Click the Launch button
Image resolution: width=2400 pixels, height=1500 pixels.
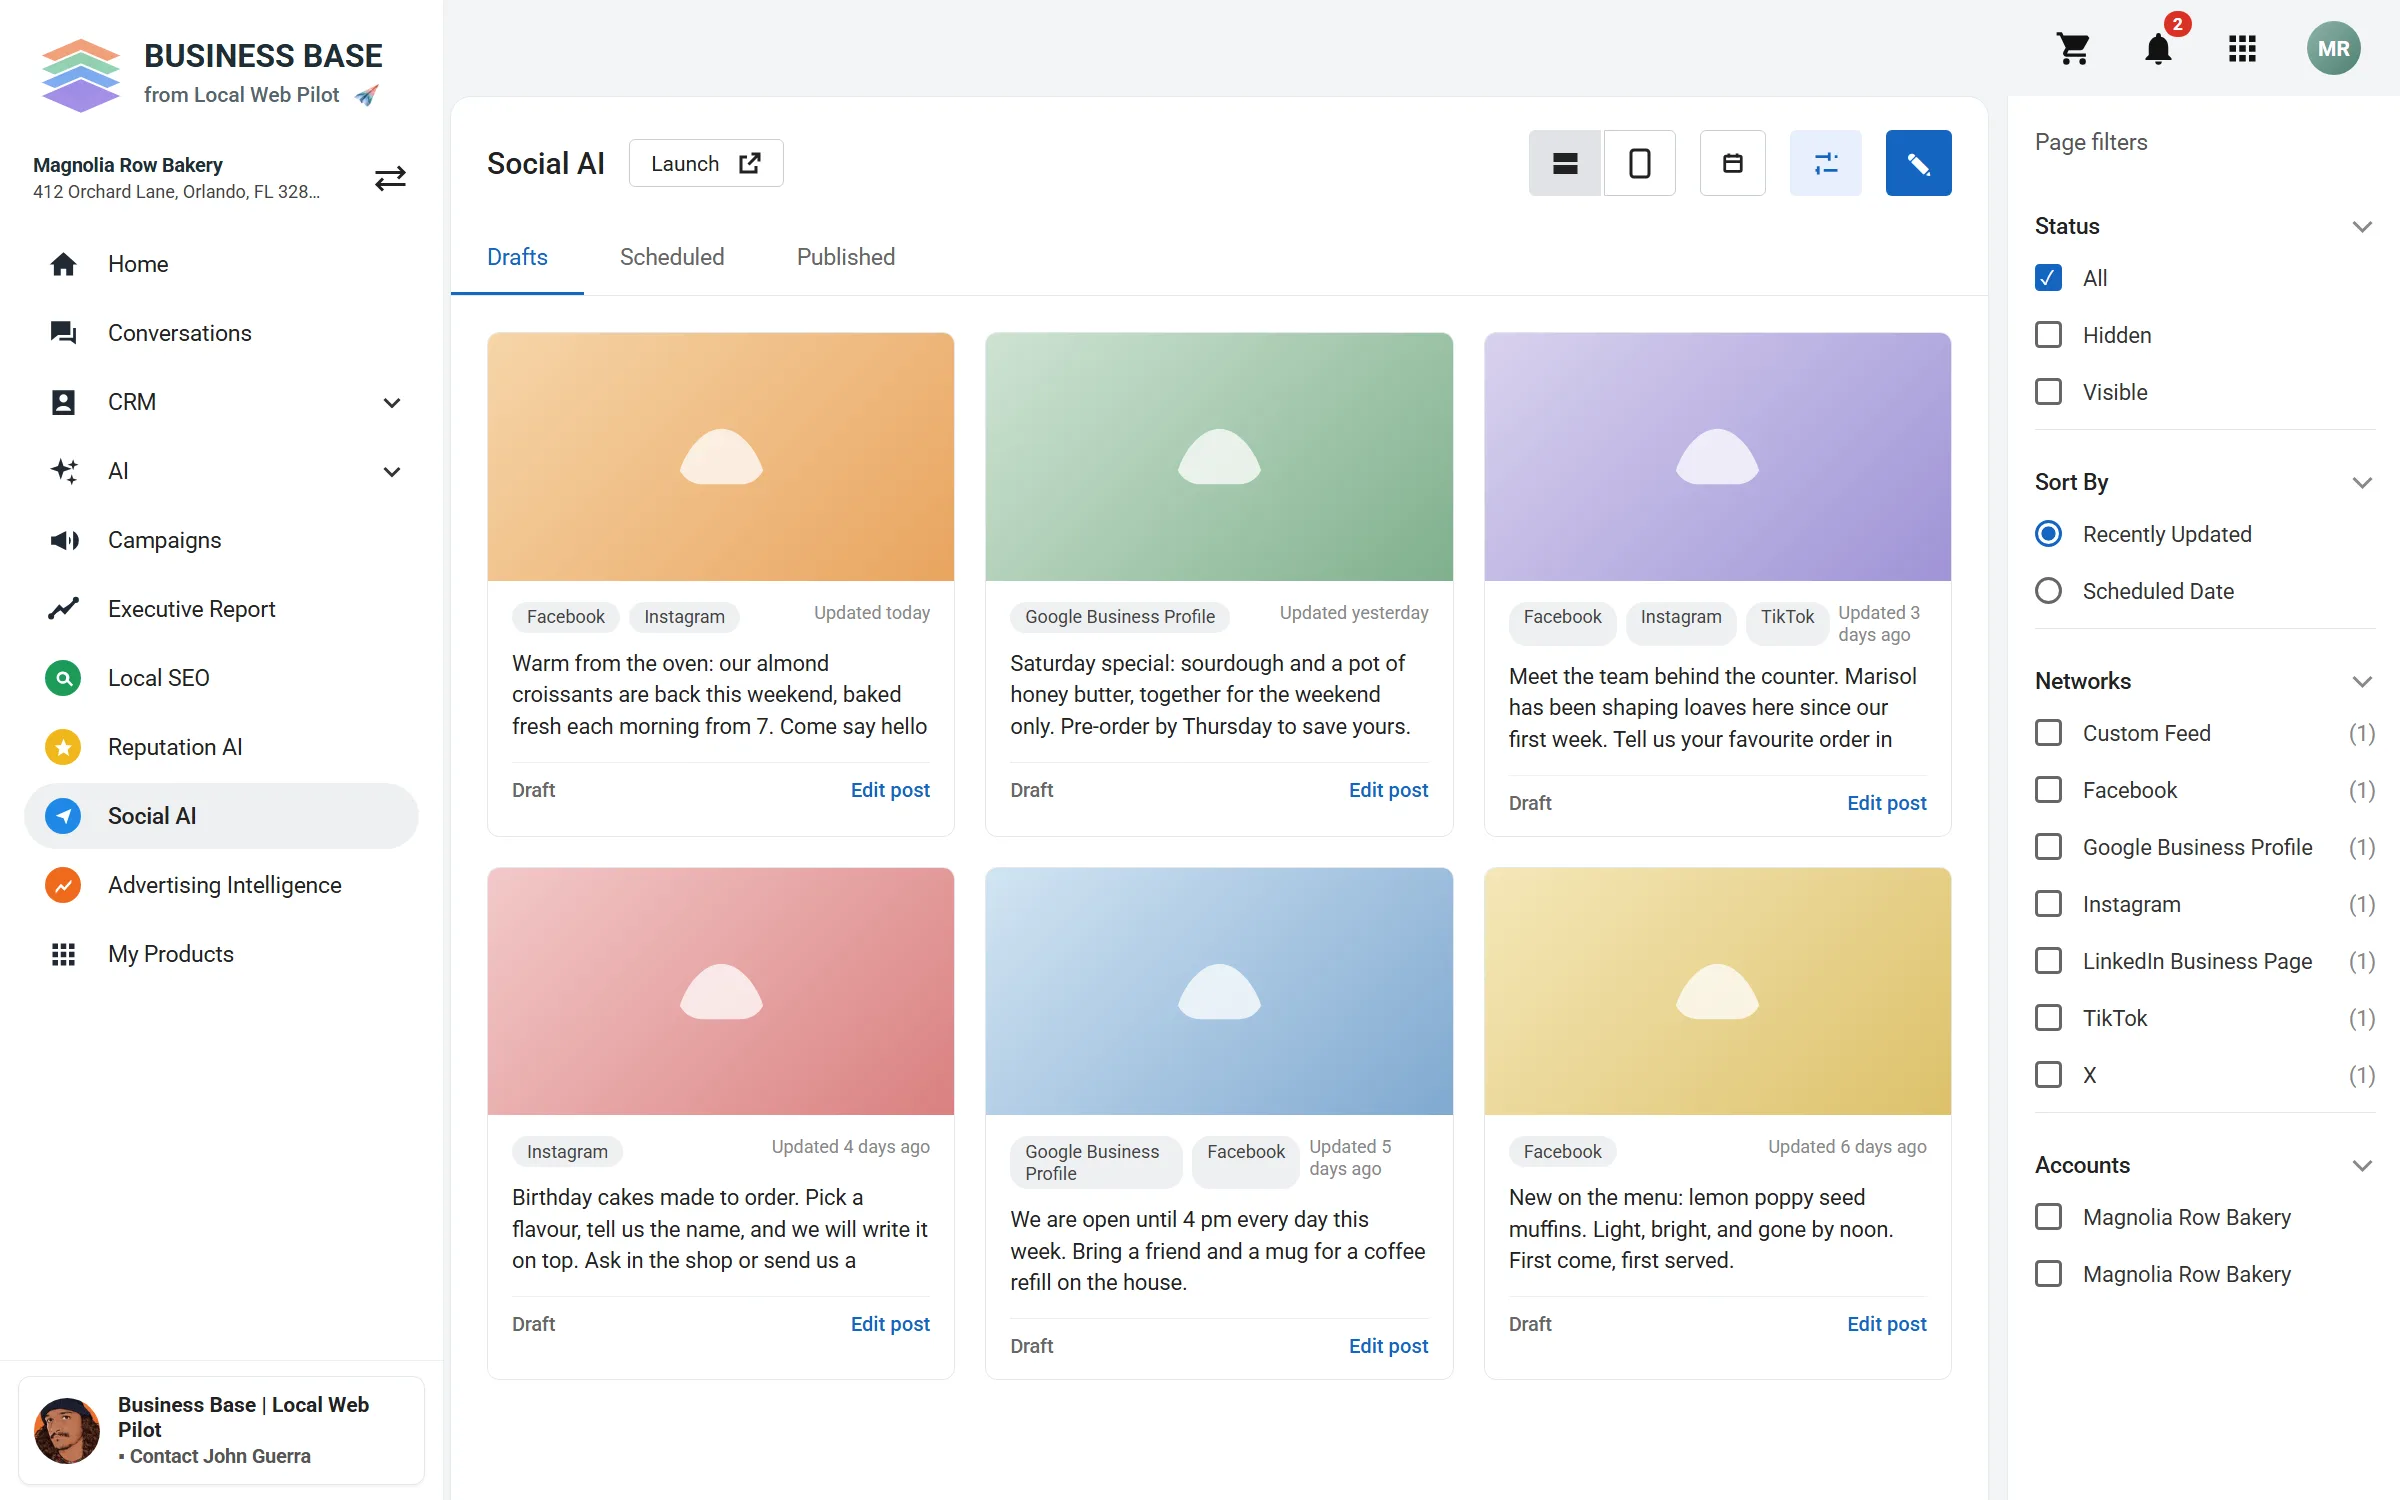[x=706, y=163]
